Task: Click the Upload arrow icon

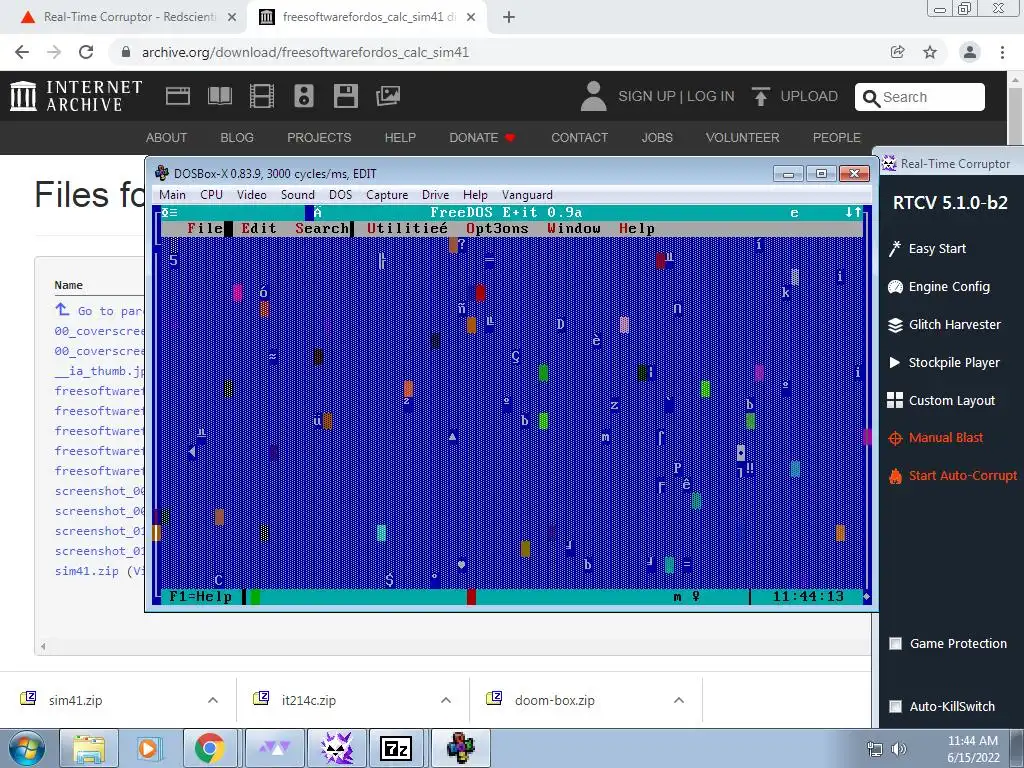Action: click(760, 97)
